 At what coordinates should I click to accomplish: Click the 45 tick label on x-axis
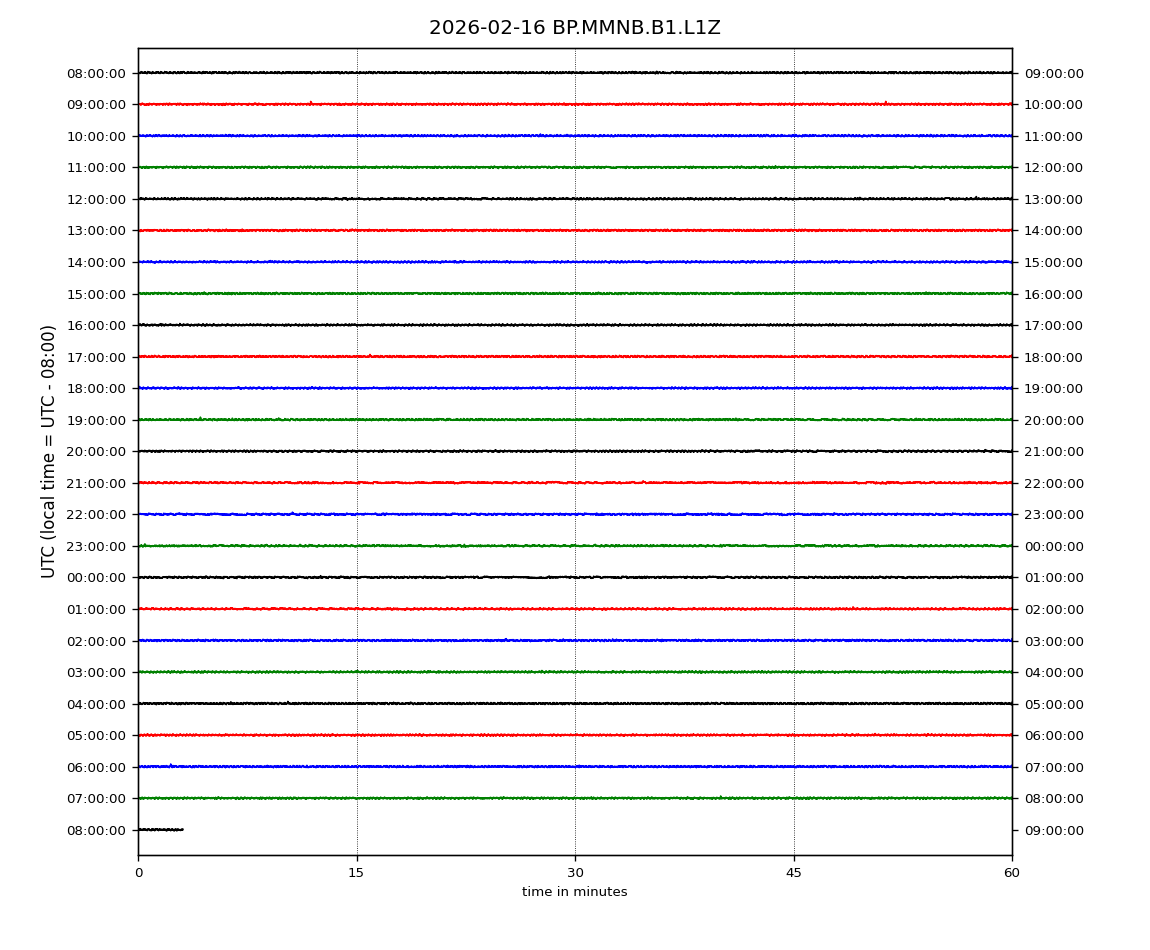coord(794,873)
